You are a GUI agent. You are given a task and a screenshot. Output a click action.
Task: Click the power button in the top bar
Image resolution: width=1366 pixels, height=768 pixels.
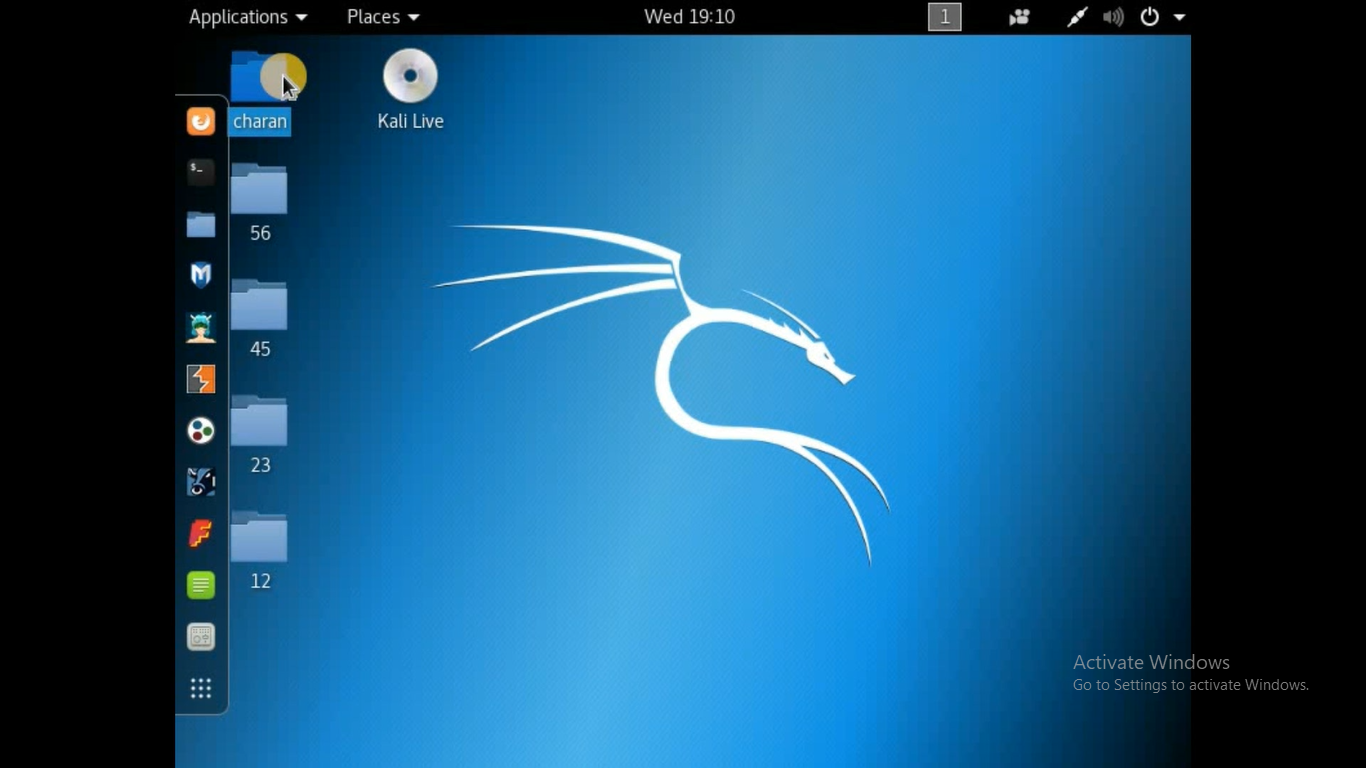[x=1149, y=16]
